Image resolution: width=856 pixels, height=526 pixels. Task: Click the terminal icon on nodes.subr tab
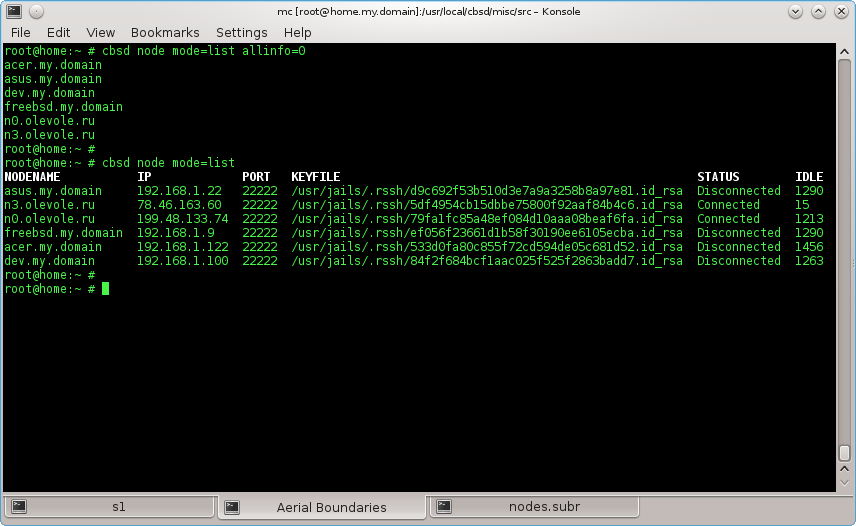(x=444, y=507)
